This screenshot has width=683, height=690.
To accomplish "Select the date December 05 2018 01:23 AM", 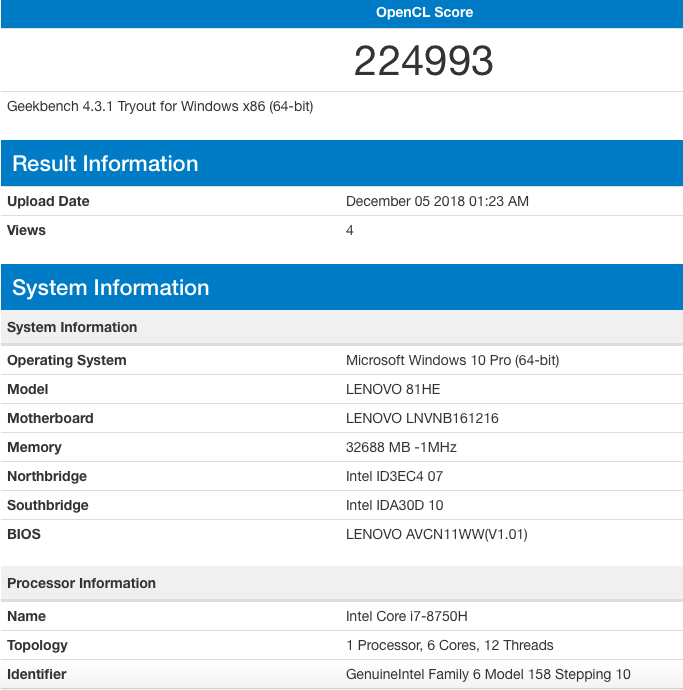I will click(437, 201).
